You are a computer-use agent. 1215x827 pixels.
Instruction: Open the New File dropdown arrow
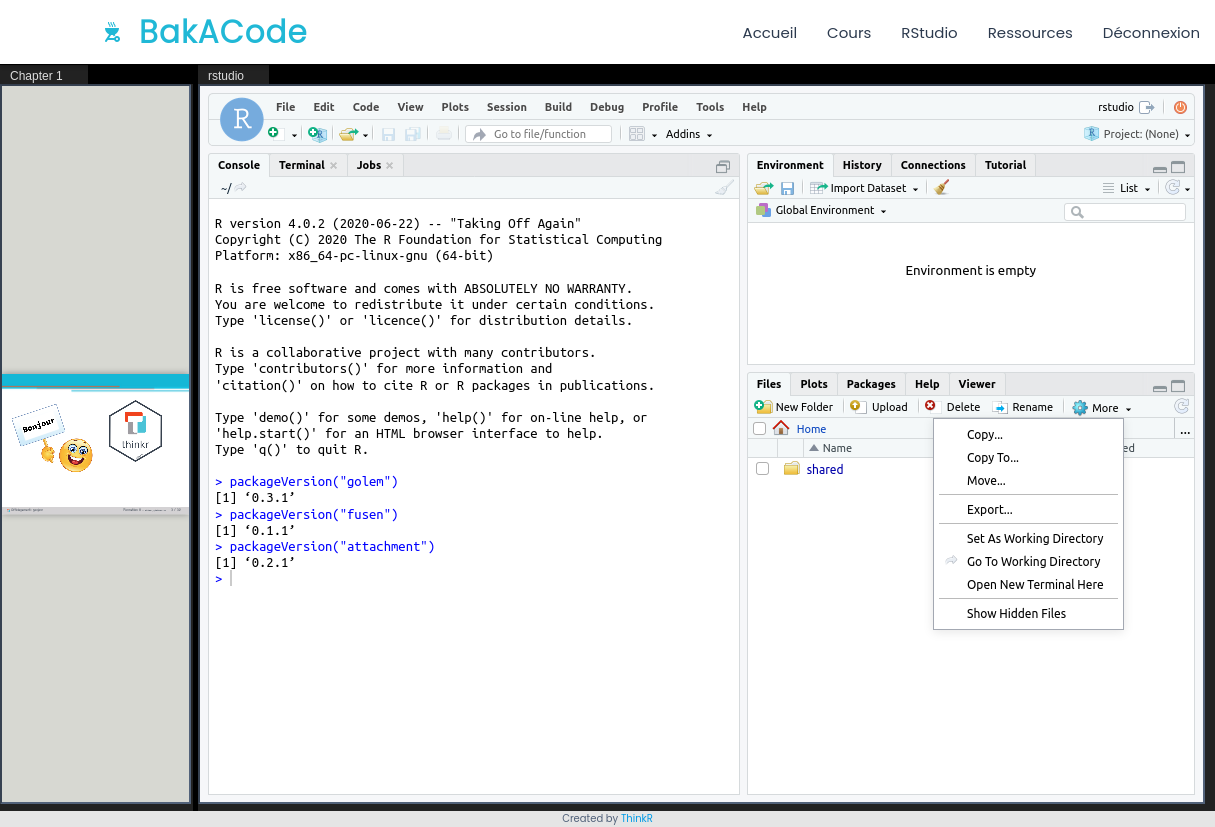294,135
